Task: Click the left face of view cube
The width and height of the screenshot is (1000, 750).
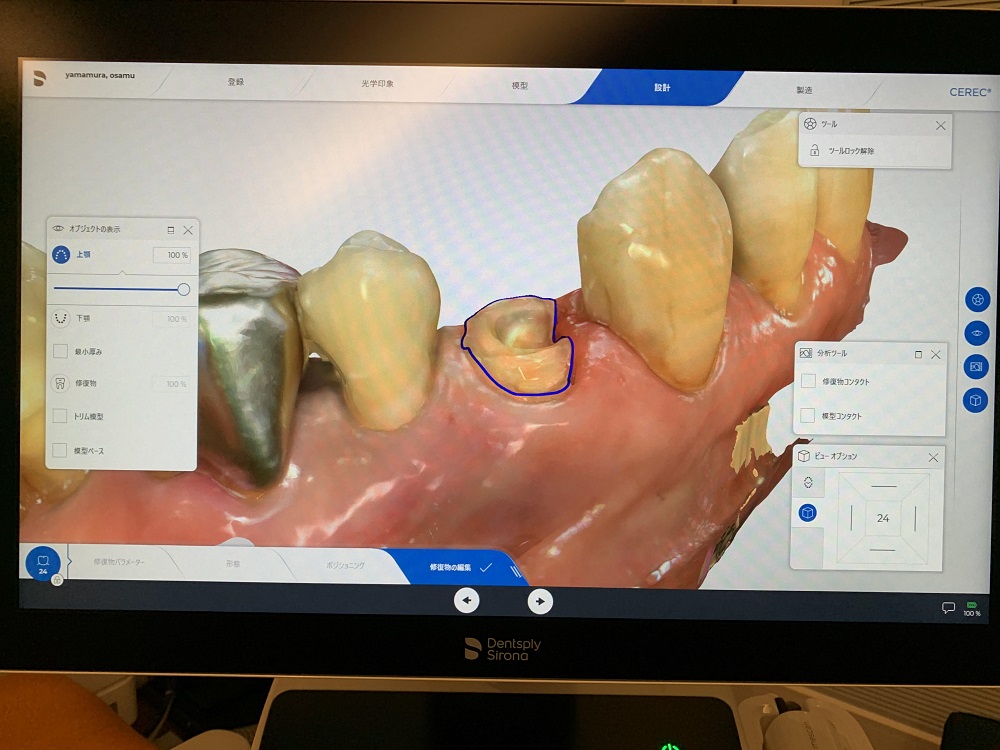Action: (x=851, y=517)
